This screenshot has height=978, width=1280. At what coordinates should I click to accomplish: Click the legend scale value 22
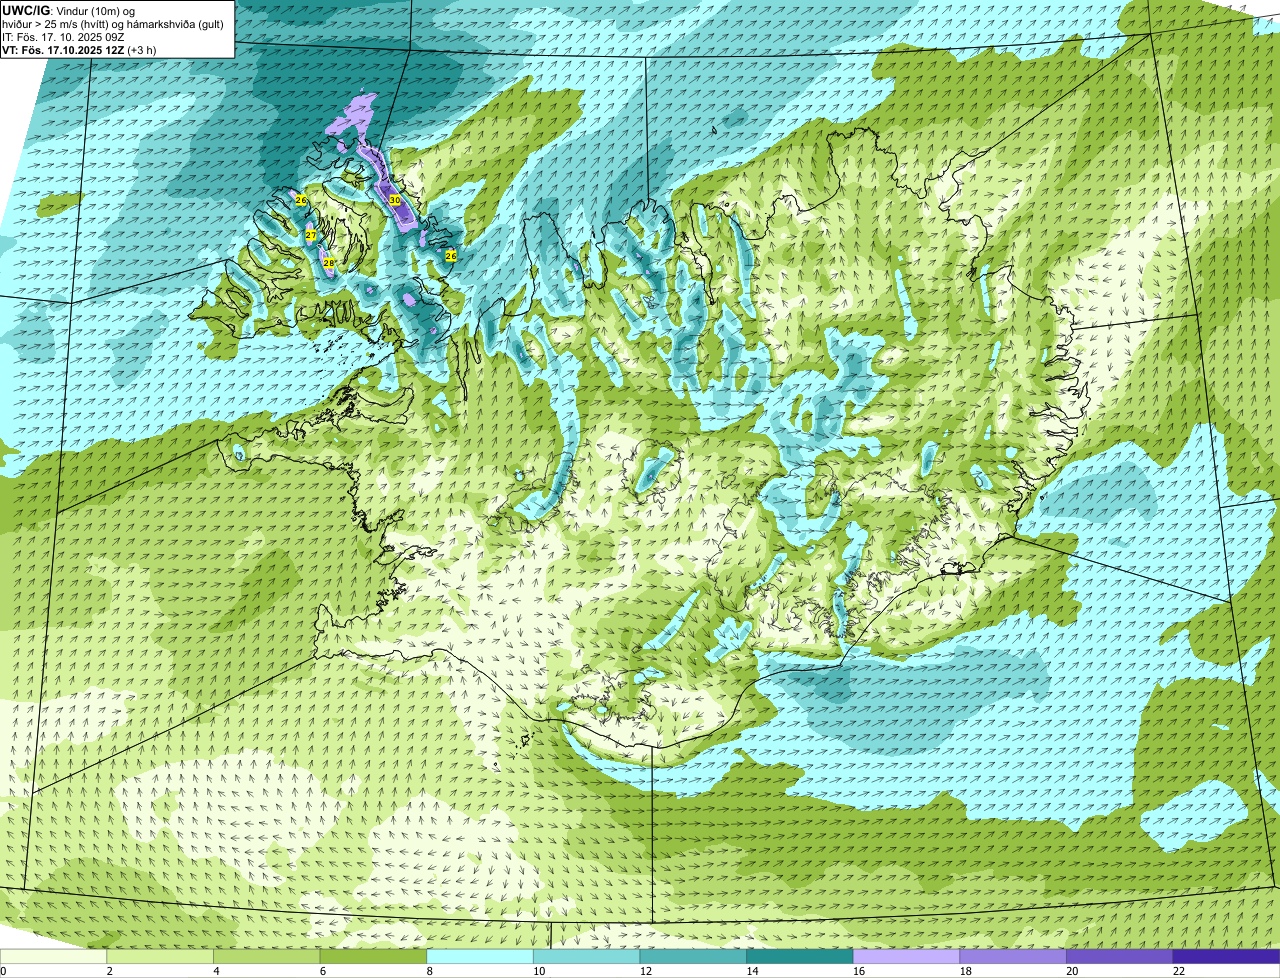click(1179, 971)
